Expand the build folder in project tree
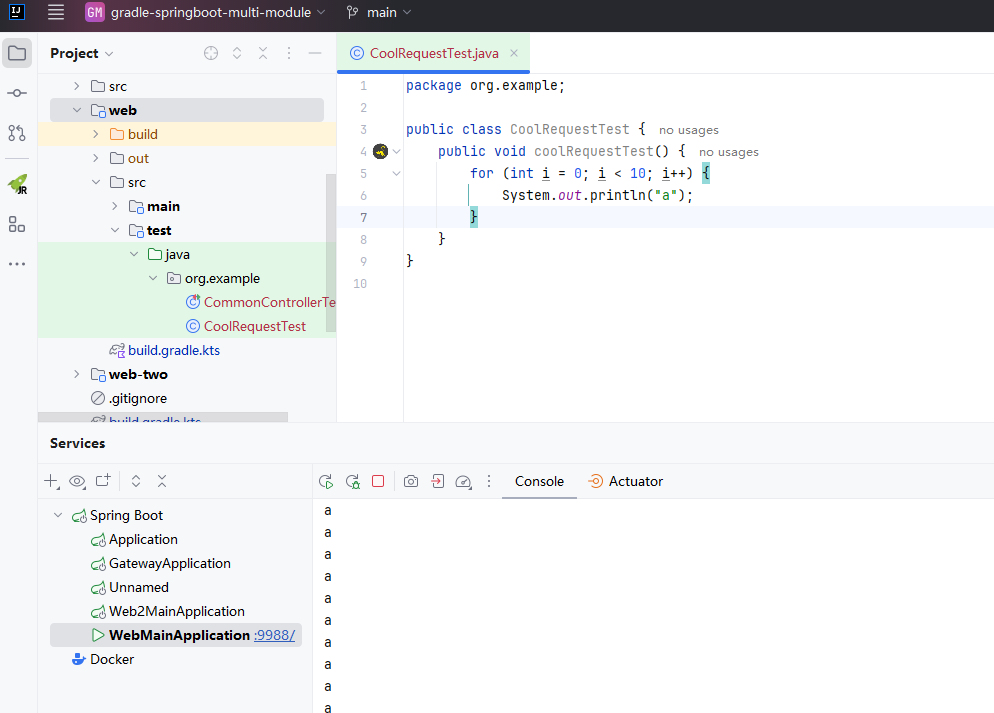The height and width of the screenshot is (713, 994). [x=96, y=134]
